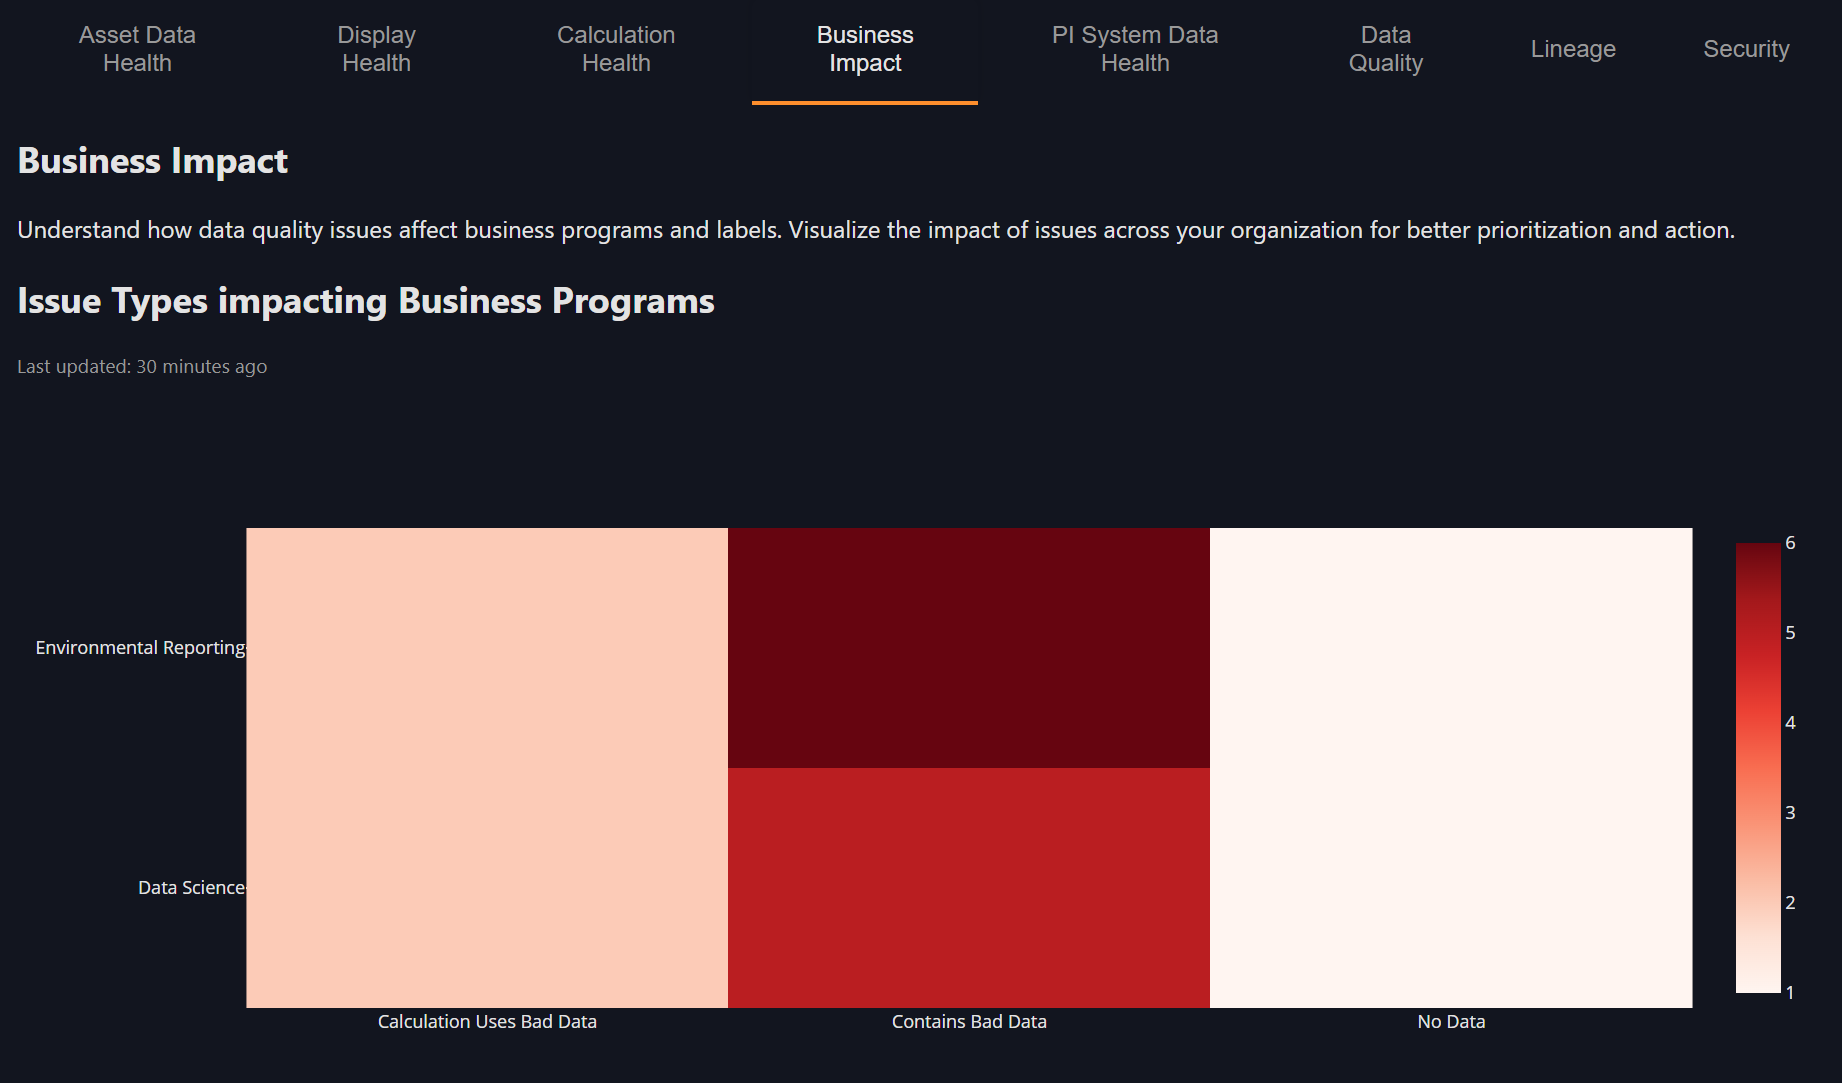Click the Environmental Reporting row label

coord(139,647)
